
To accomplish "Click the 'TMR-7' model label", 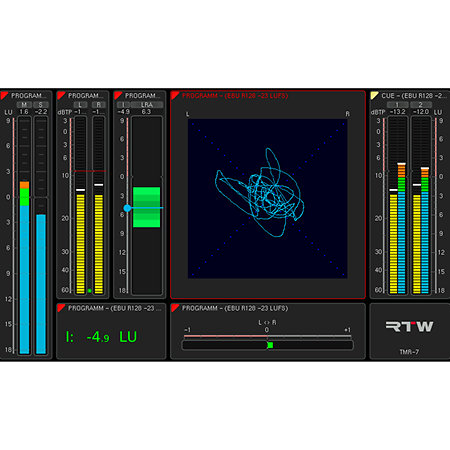I will [x=409, y=352].
